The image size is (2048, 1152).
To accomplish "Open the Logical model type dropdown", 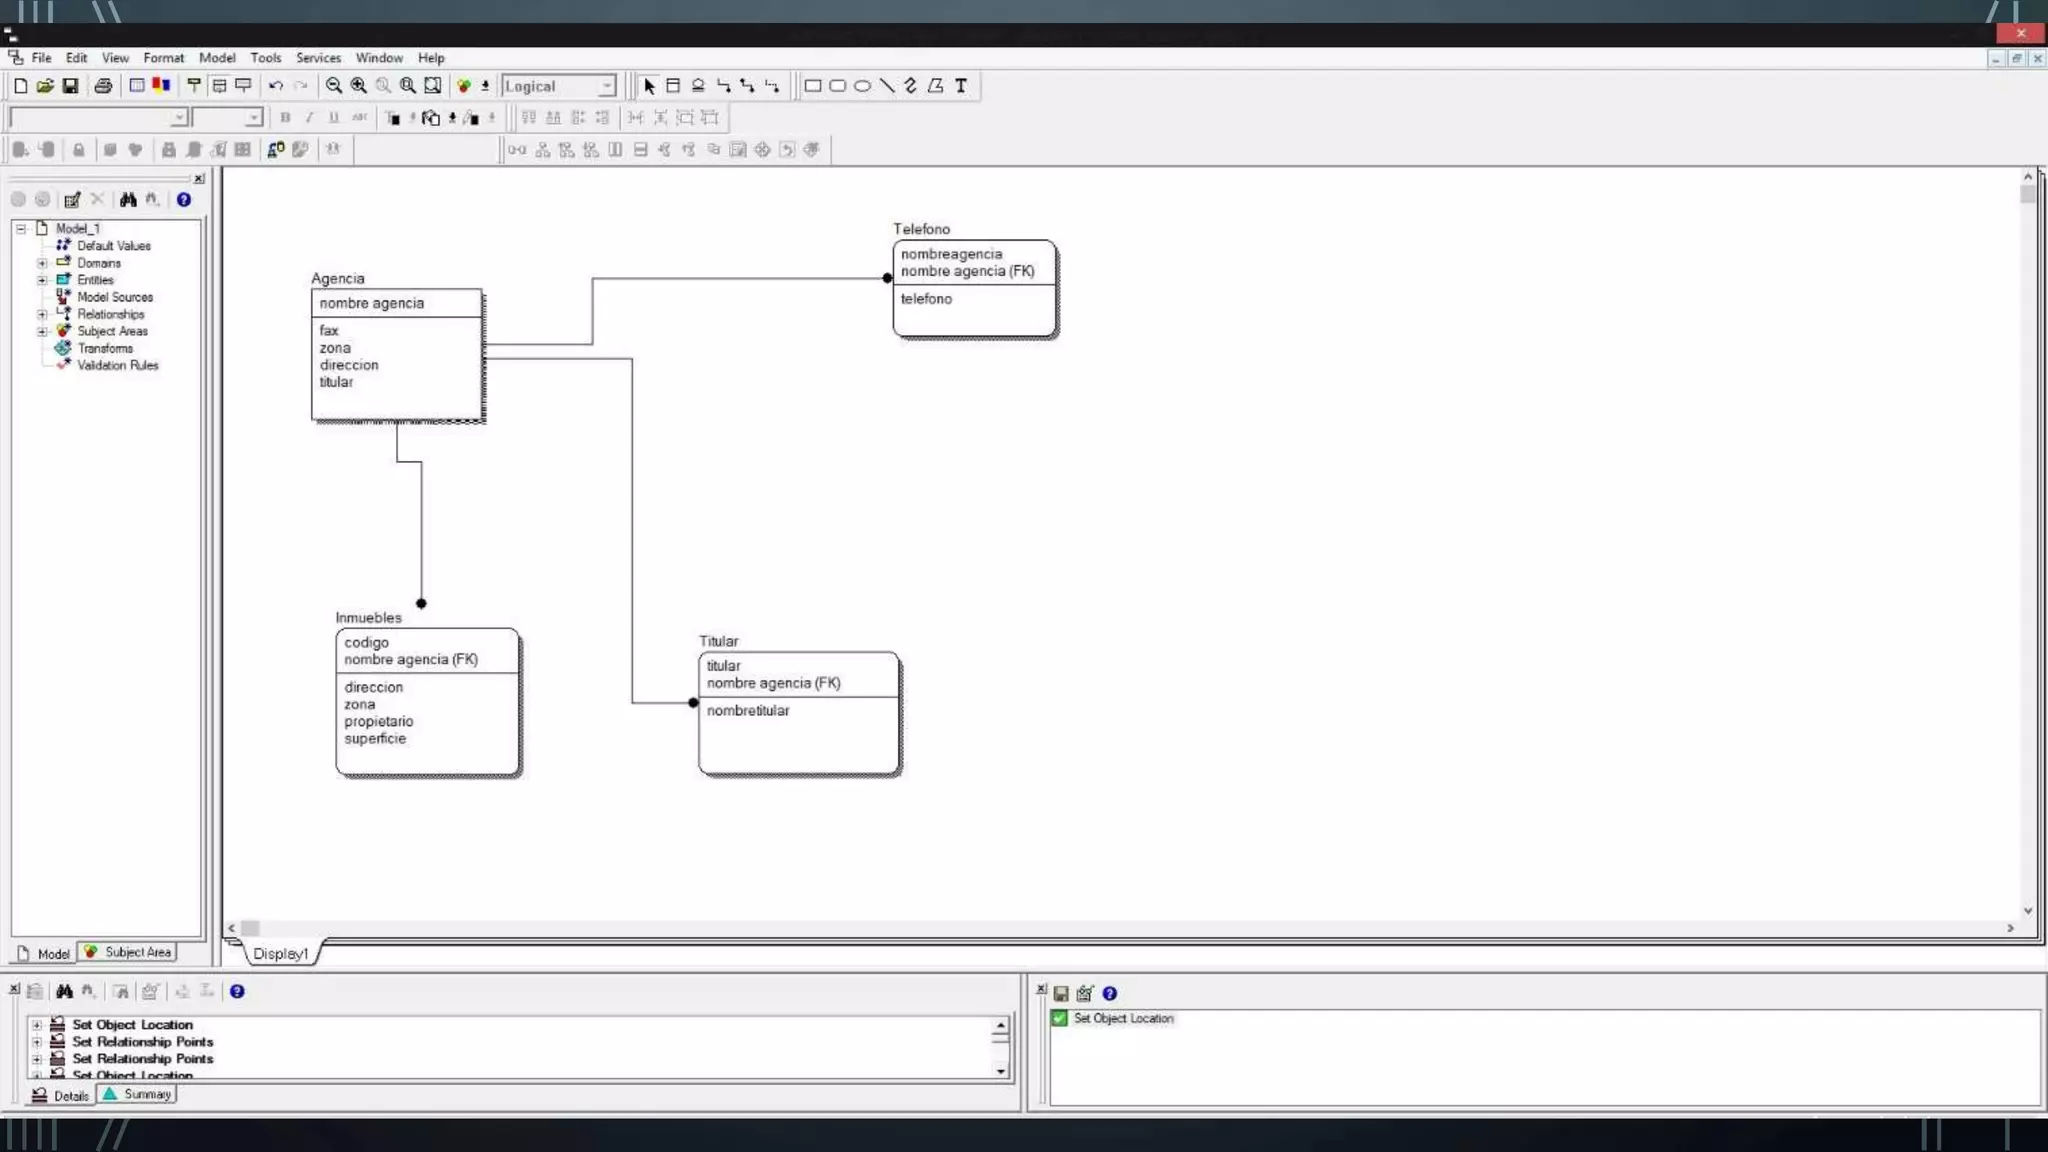I will click(x=606, y=86).
